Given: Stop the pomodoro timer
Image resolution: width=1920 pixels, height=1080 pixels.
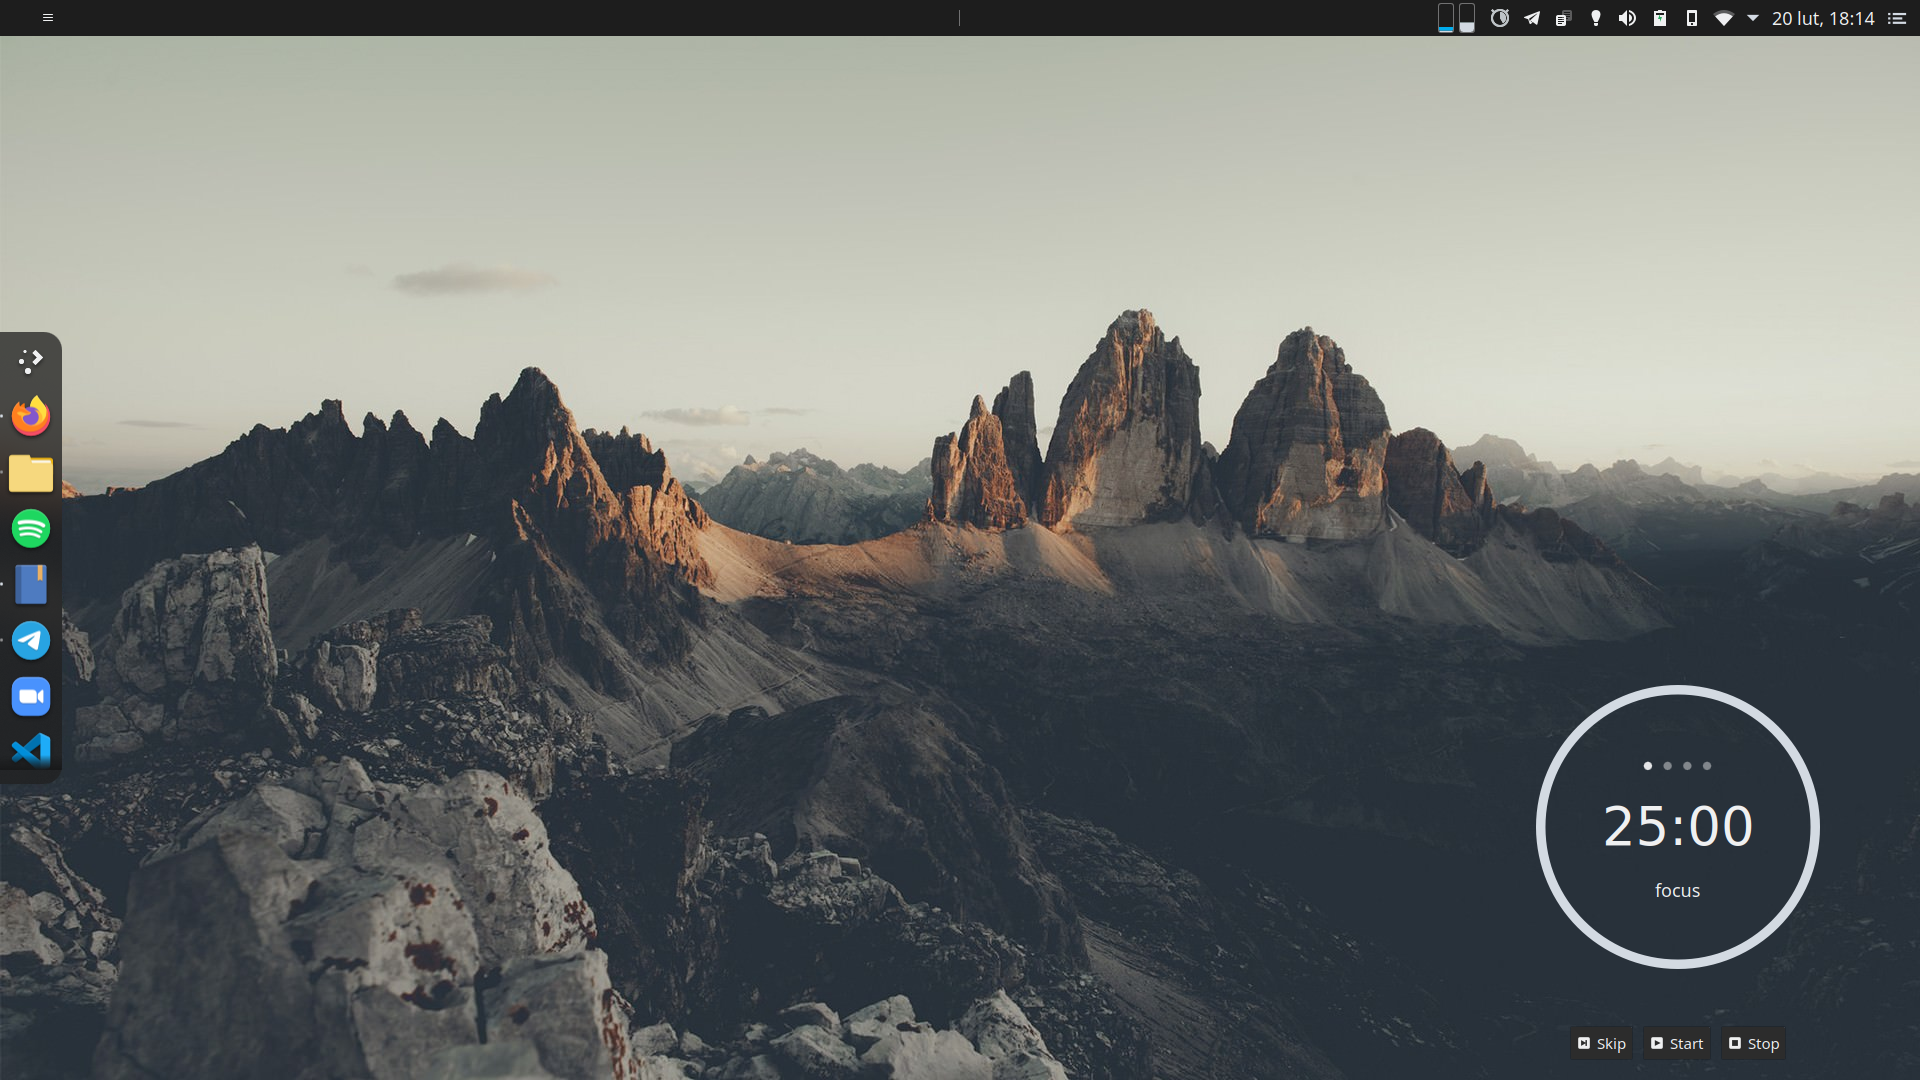Looking at the screenshot, I should pos(1754,1043).
